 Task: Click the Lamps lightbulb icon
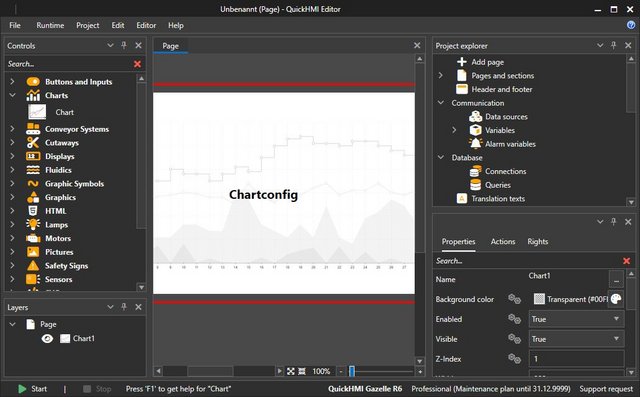pos(33,224)
